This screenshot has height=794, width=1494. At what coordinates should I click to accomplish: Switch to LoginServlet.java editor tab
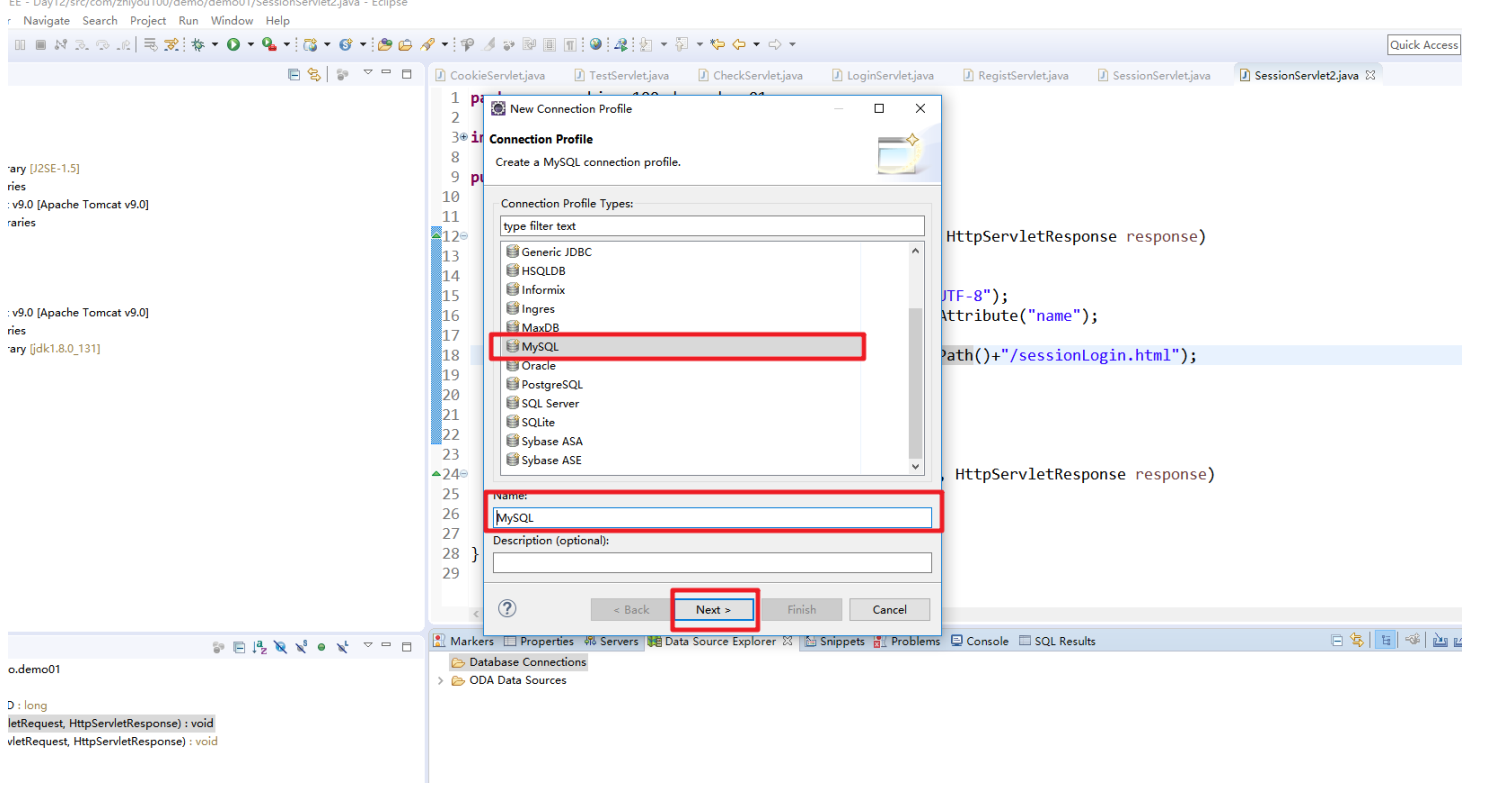click(x=882, y=75)
